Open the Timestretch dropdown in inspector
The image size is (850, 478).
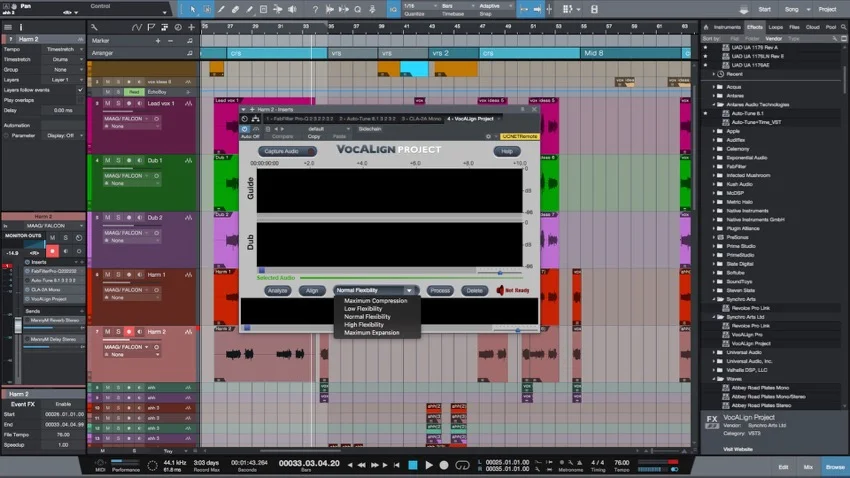pyautogui.click(x=63, y=60)
